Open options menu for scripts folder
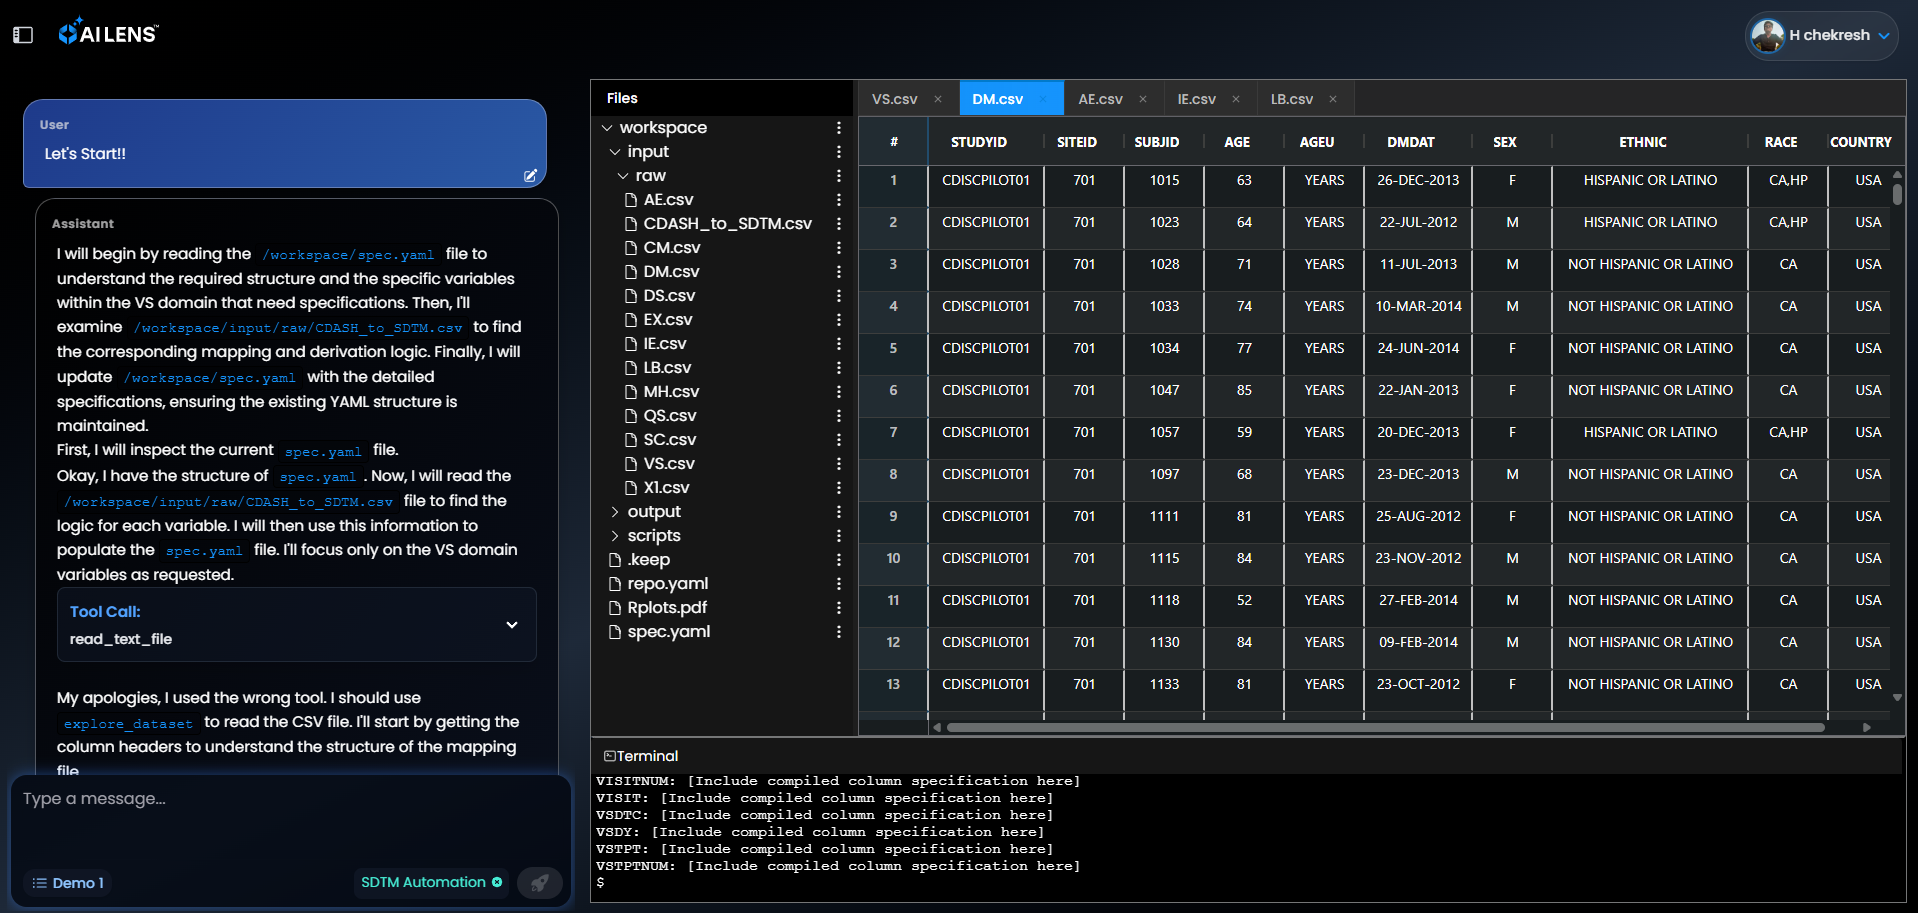The image size is (1918, 913). (x=838, y=536)
